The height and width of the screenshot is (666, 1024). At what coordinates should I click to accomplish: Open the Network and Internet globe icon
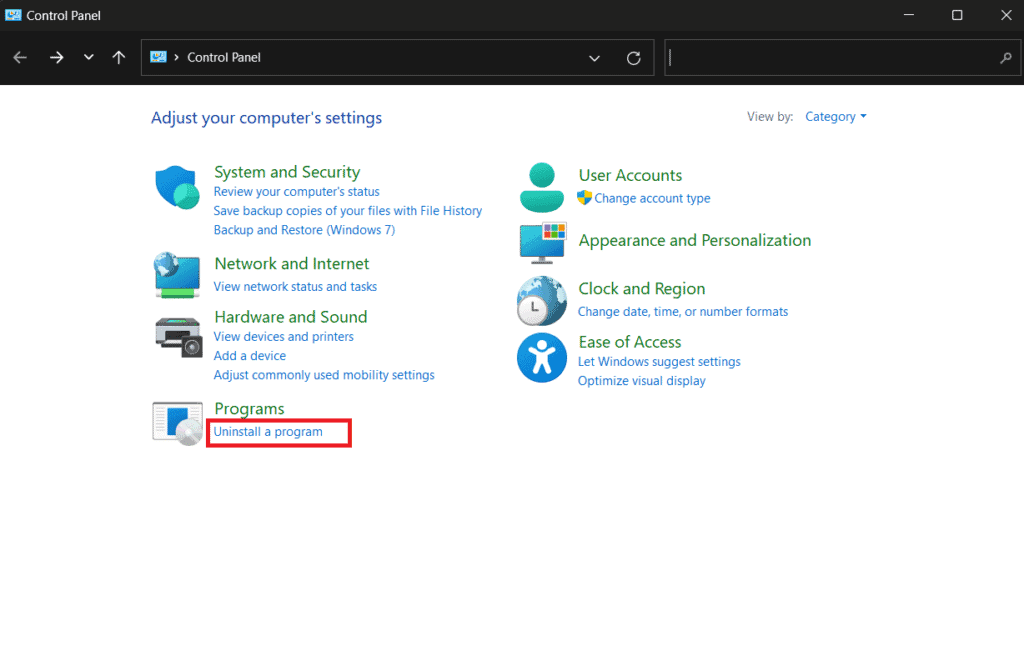177,274
